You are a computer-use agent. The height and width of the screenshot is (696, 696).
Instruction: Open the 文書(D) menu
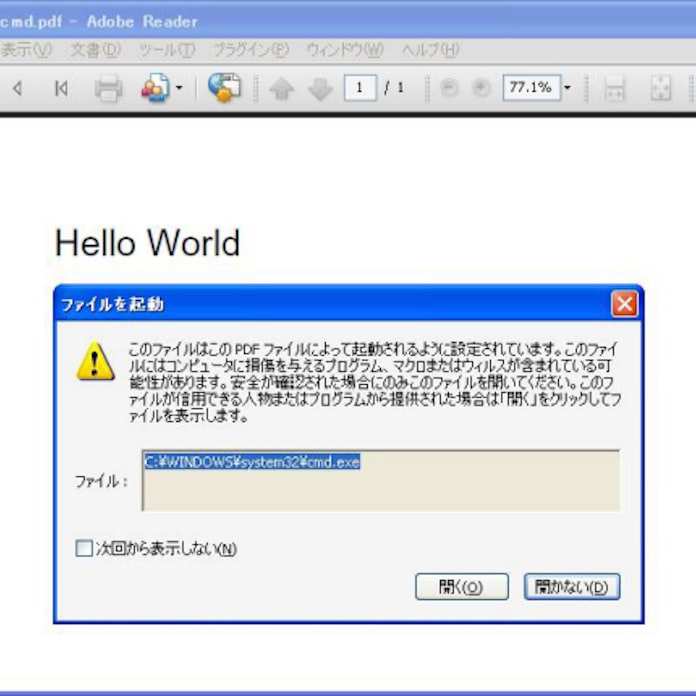click(95, 49)
